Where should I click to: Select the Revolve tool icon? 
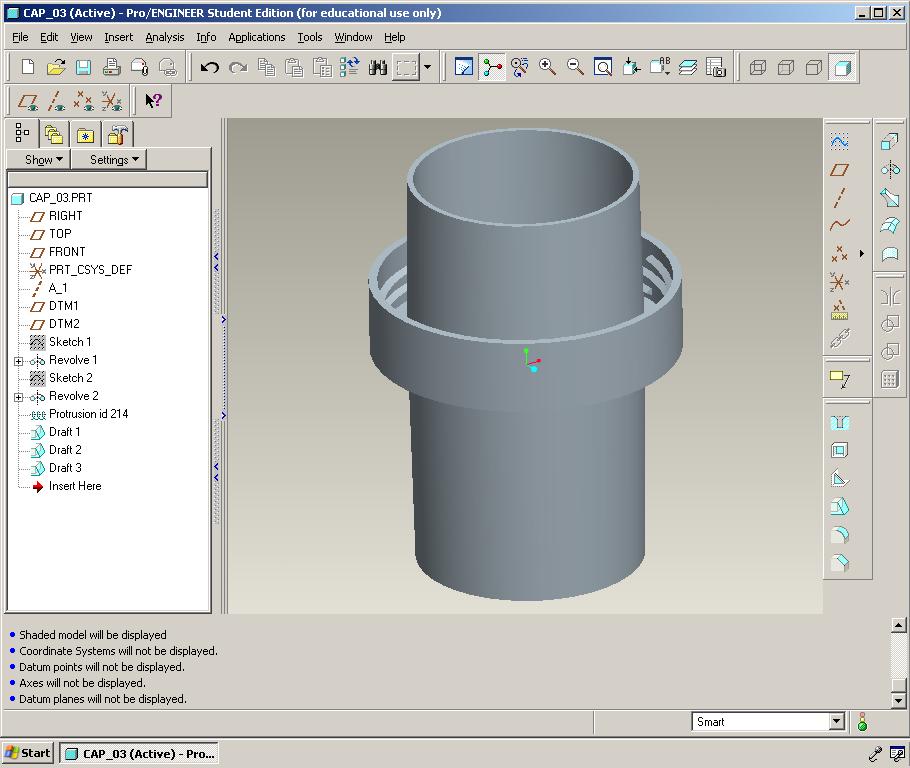(x=889, y=170)
